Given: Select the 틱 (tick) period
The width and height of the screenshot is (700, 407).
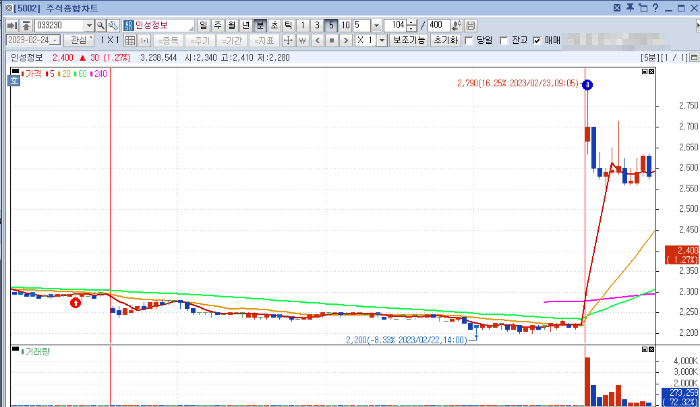Looking at the screenshot, I should coord(289,25).
